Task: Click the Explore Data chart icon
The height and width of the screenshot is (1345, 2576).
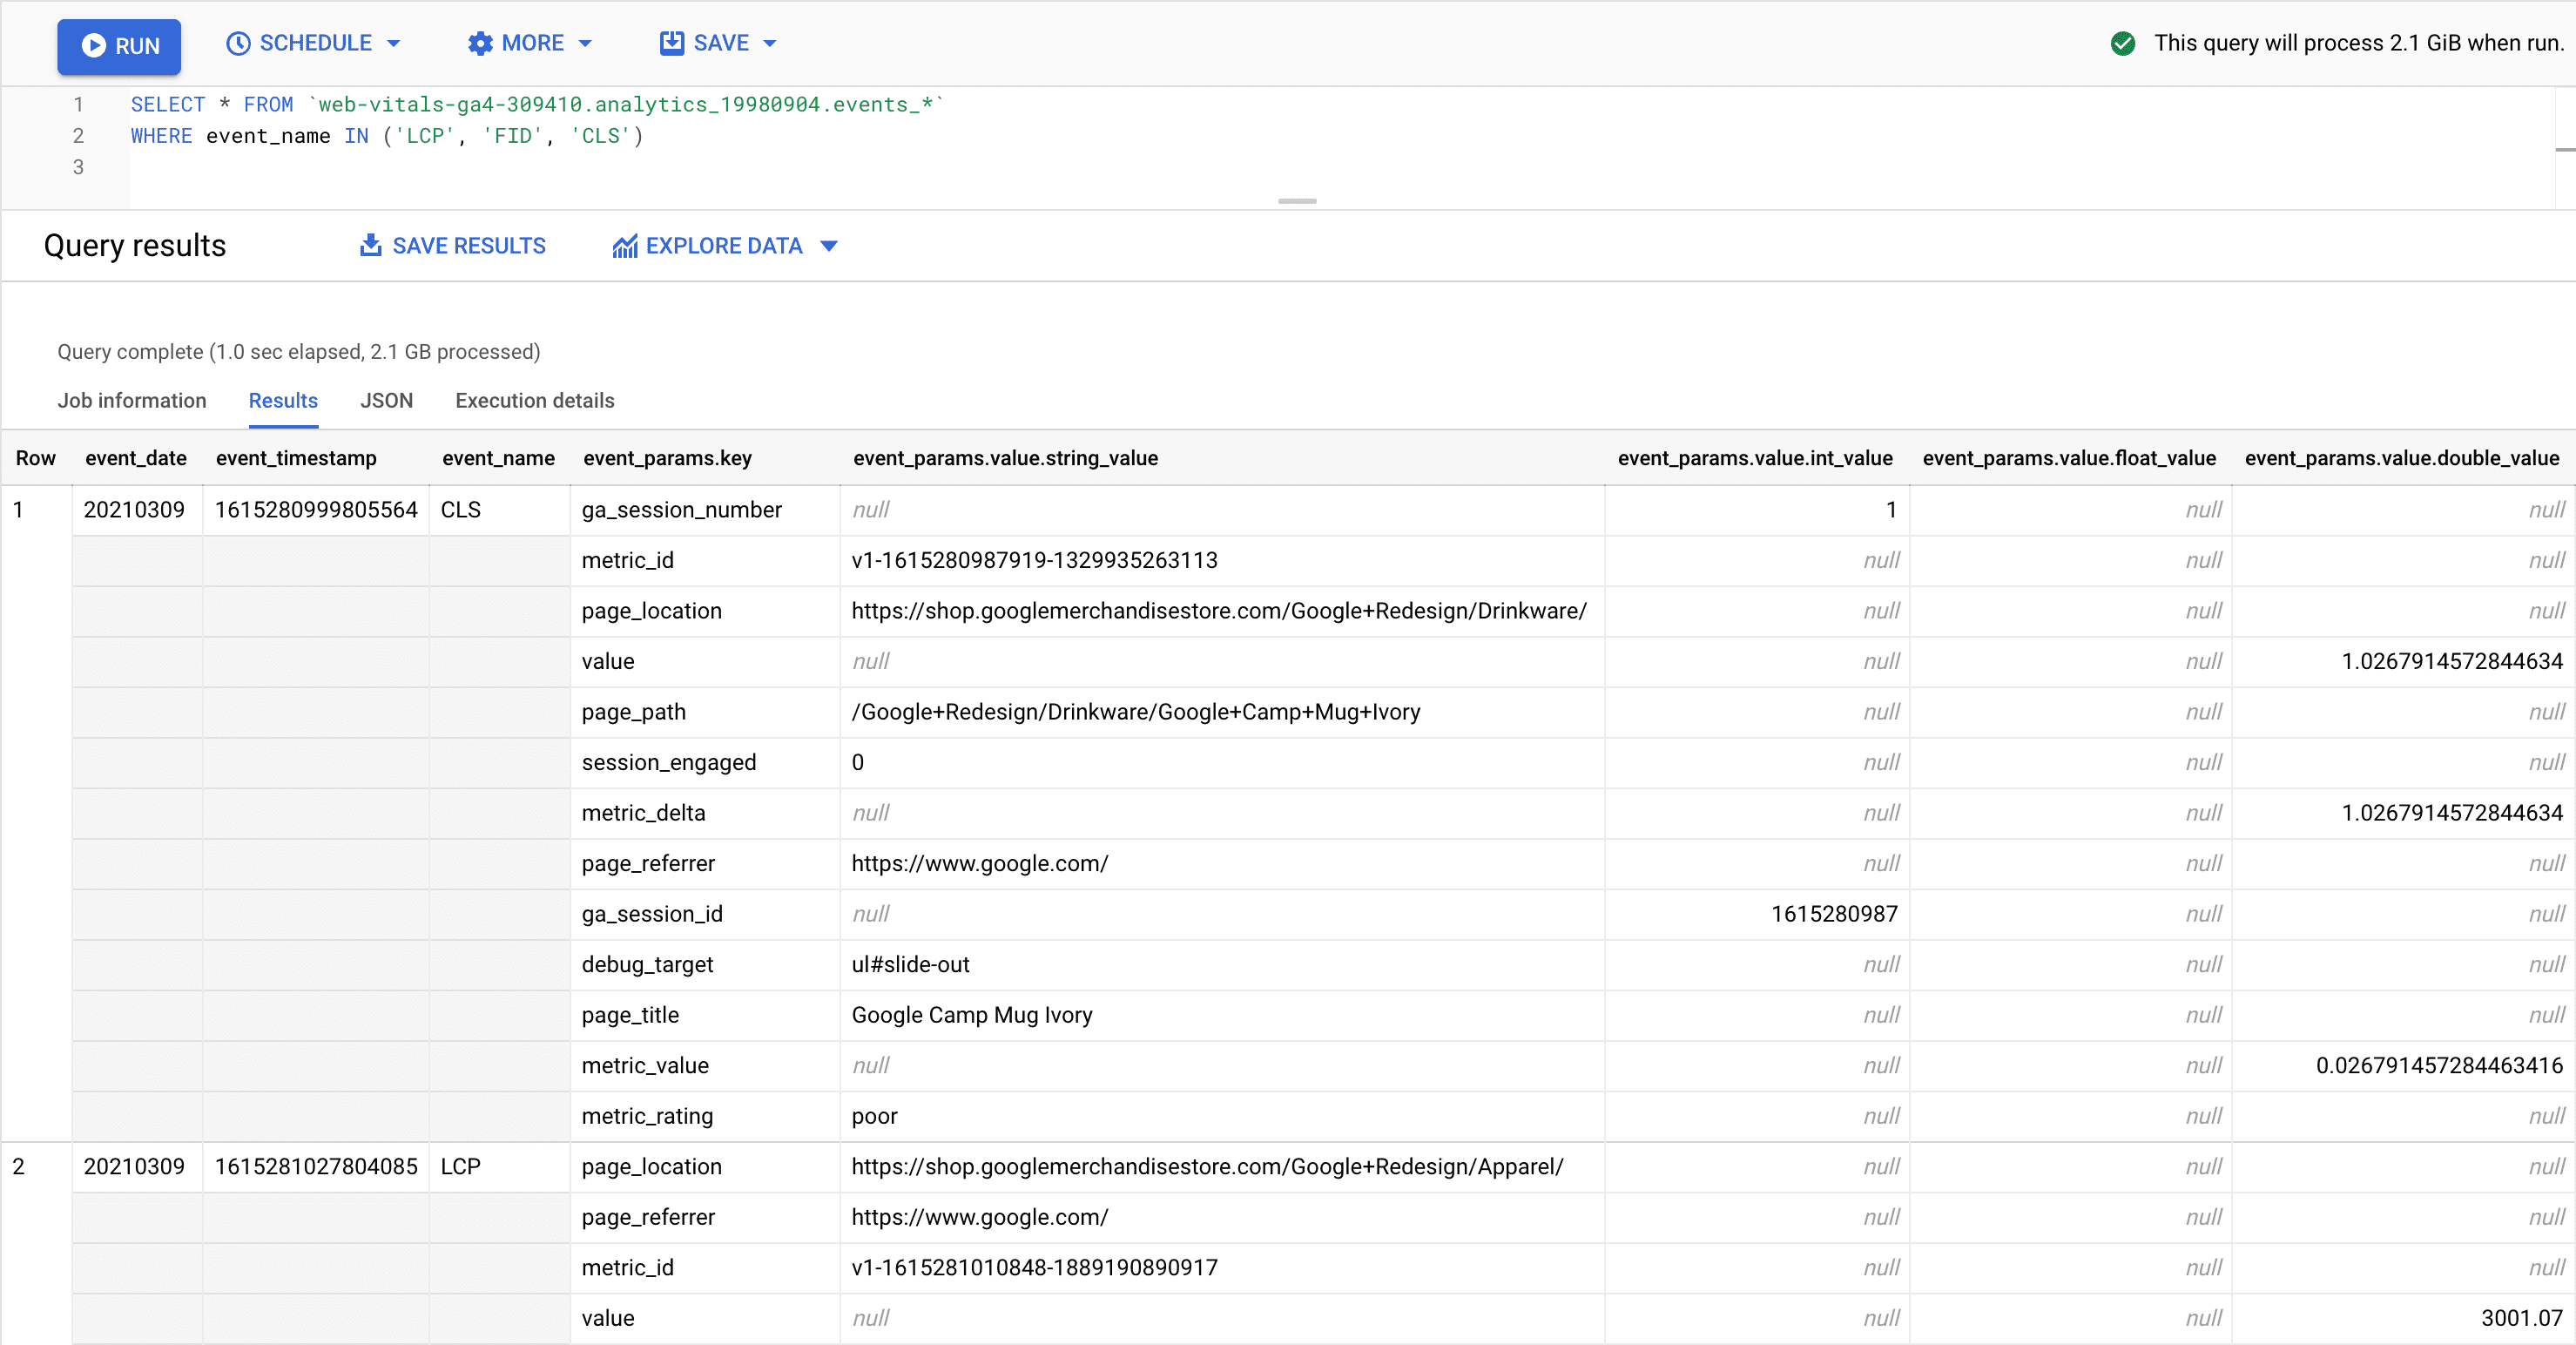Action: pos(624,246)
